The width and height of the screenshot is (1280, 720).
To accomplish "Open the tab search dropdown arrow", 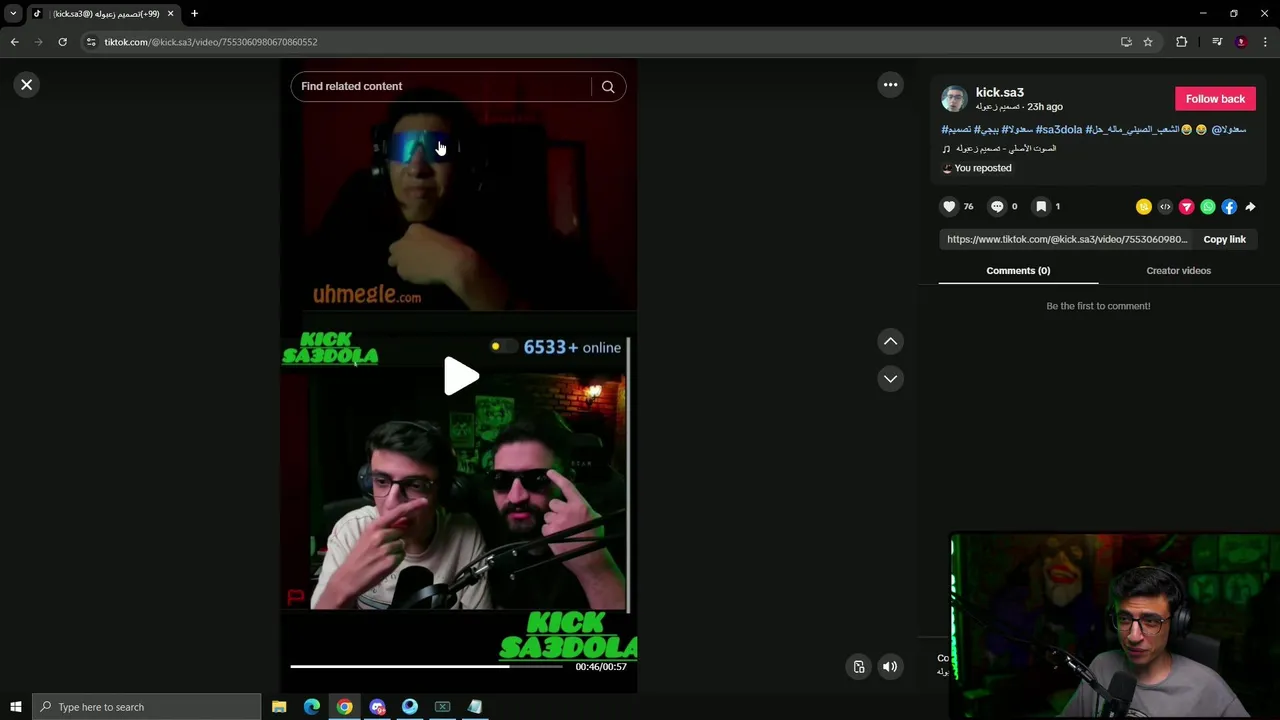I will pyautogui.click(x=13, y=14).
